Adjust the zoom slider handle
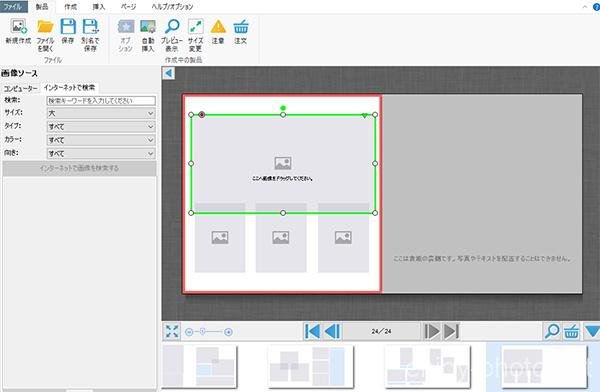 pyautogui.click(x=202, y=332)
